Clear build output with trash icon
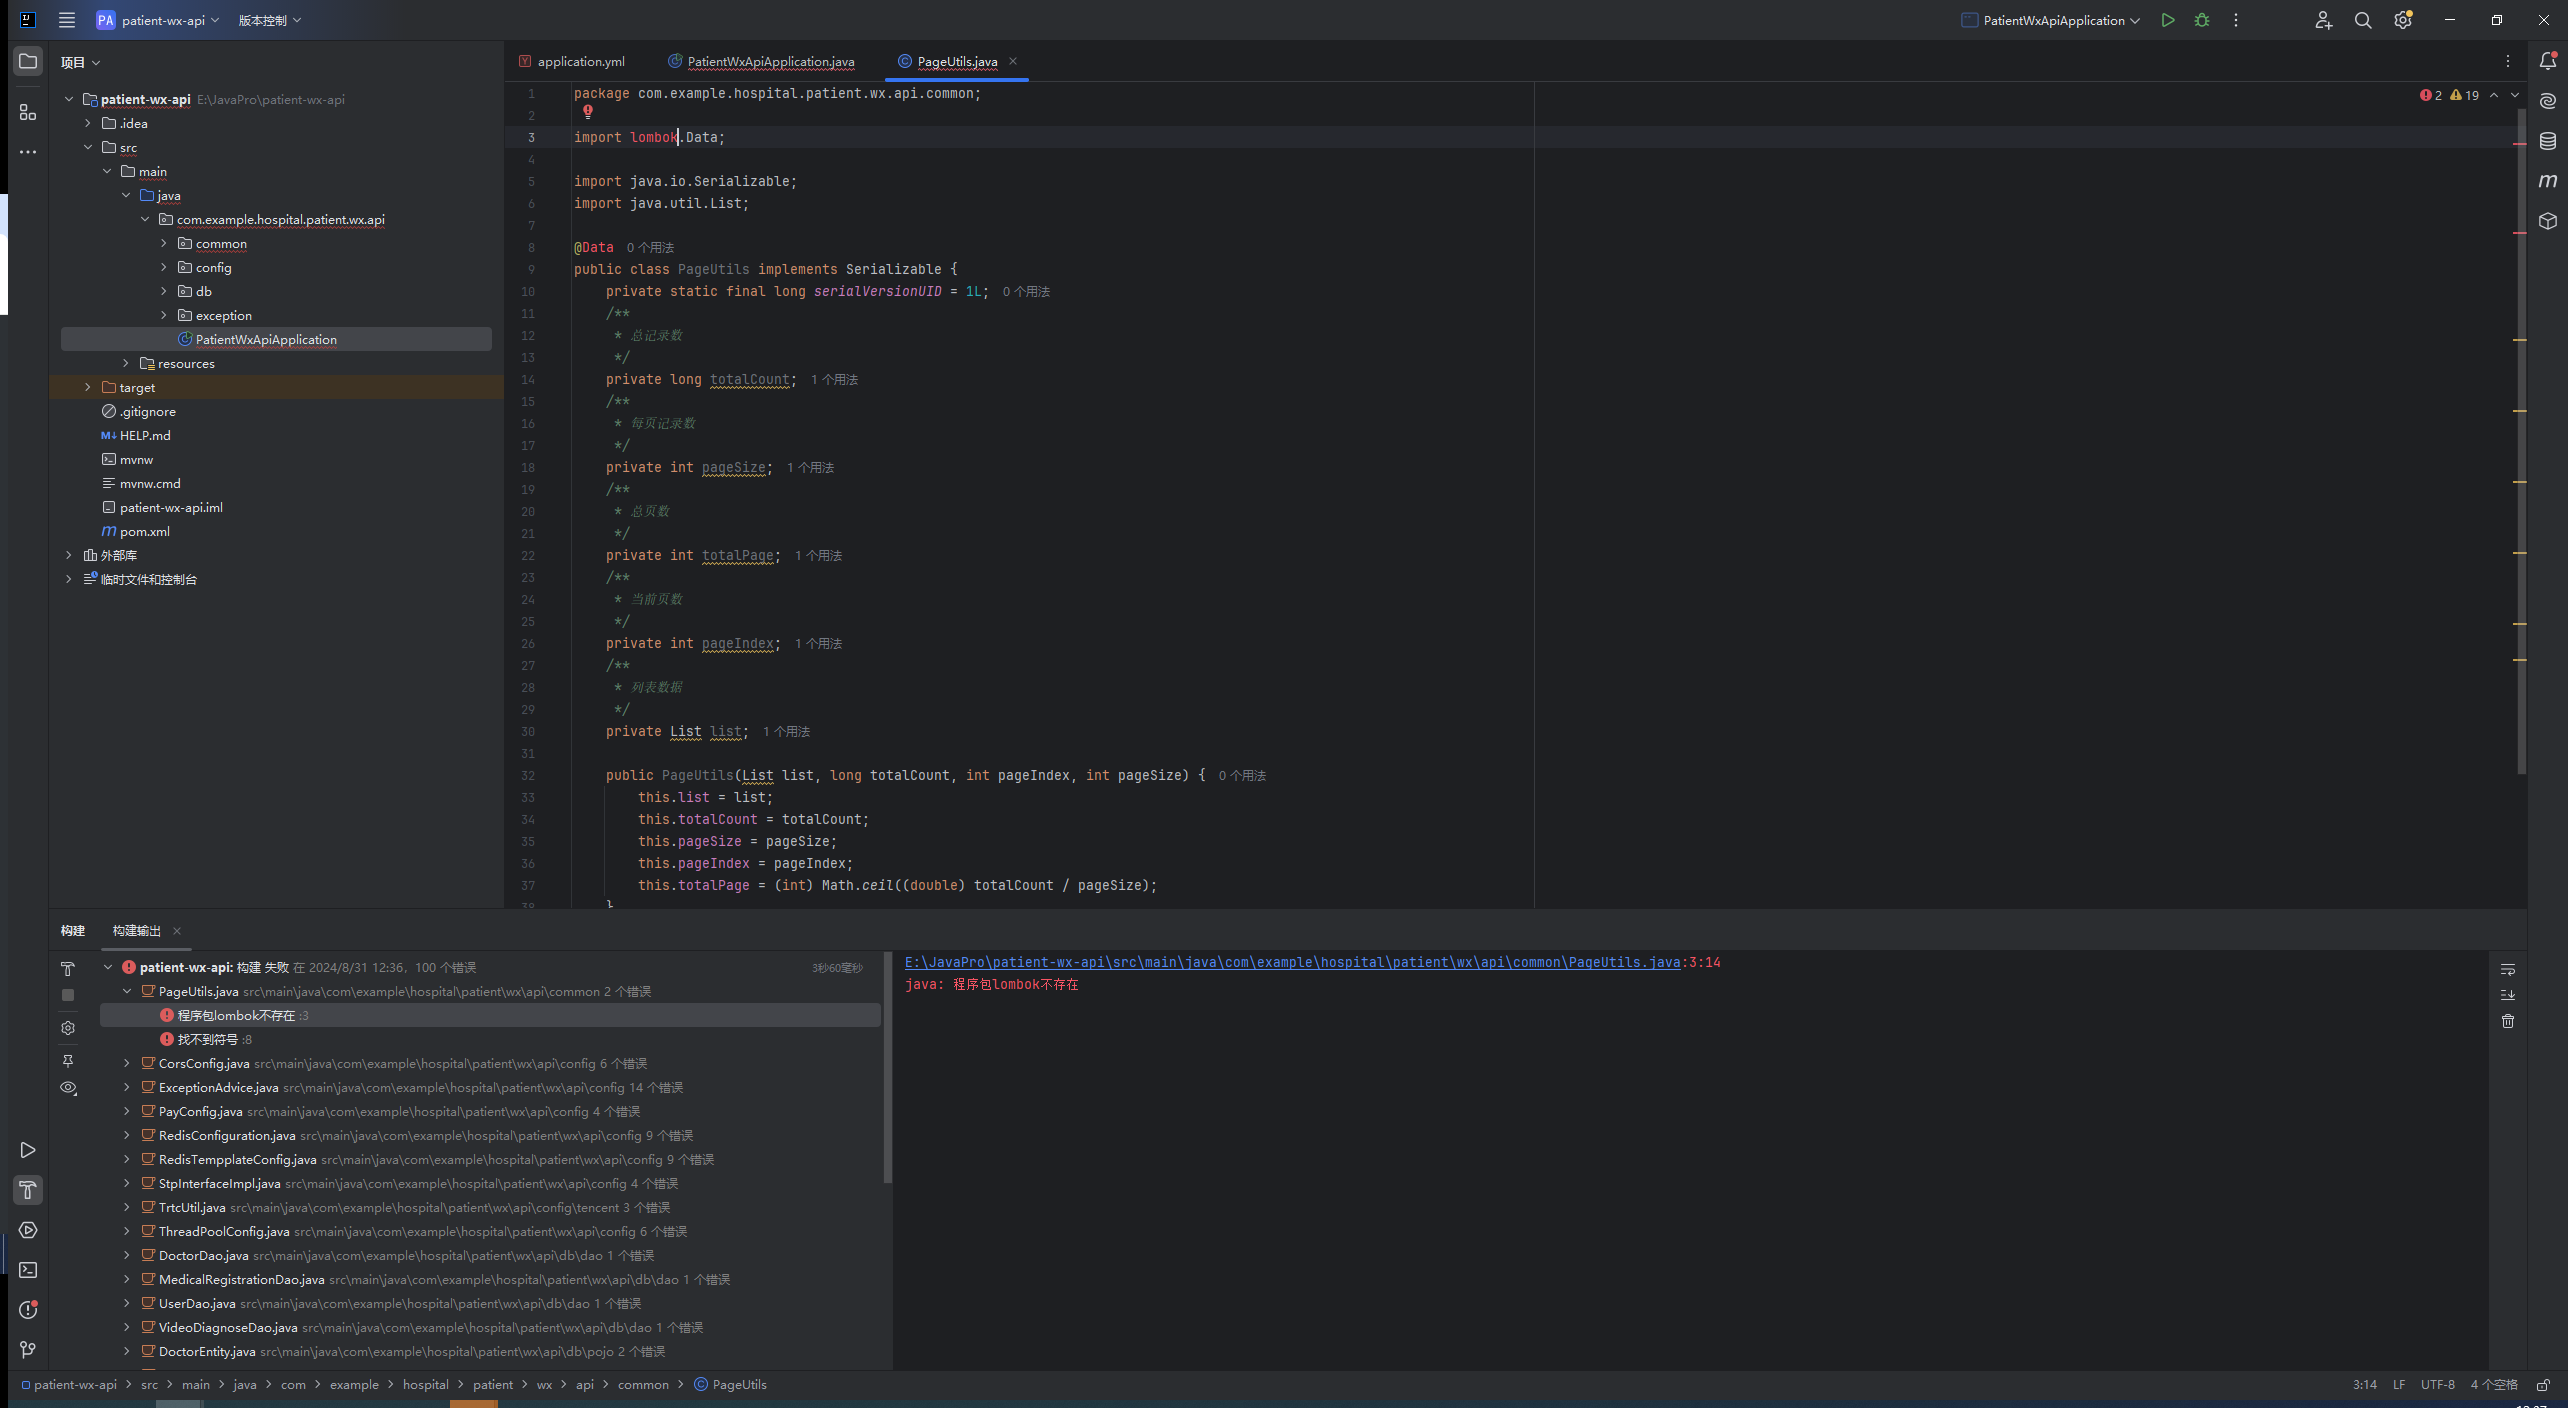 coord(2508,1021)
